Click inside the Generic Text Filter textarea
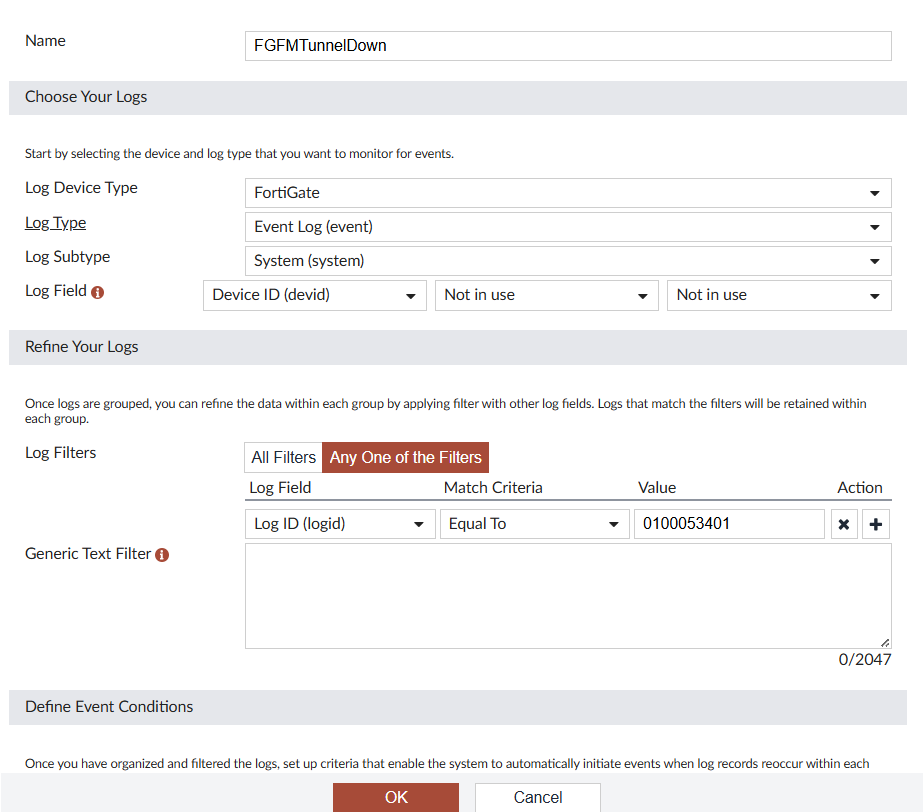923x812 pixels. (568, 596)
